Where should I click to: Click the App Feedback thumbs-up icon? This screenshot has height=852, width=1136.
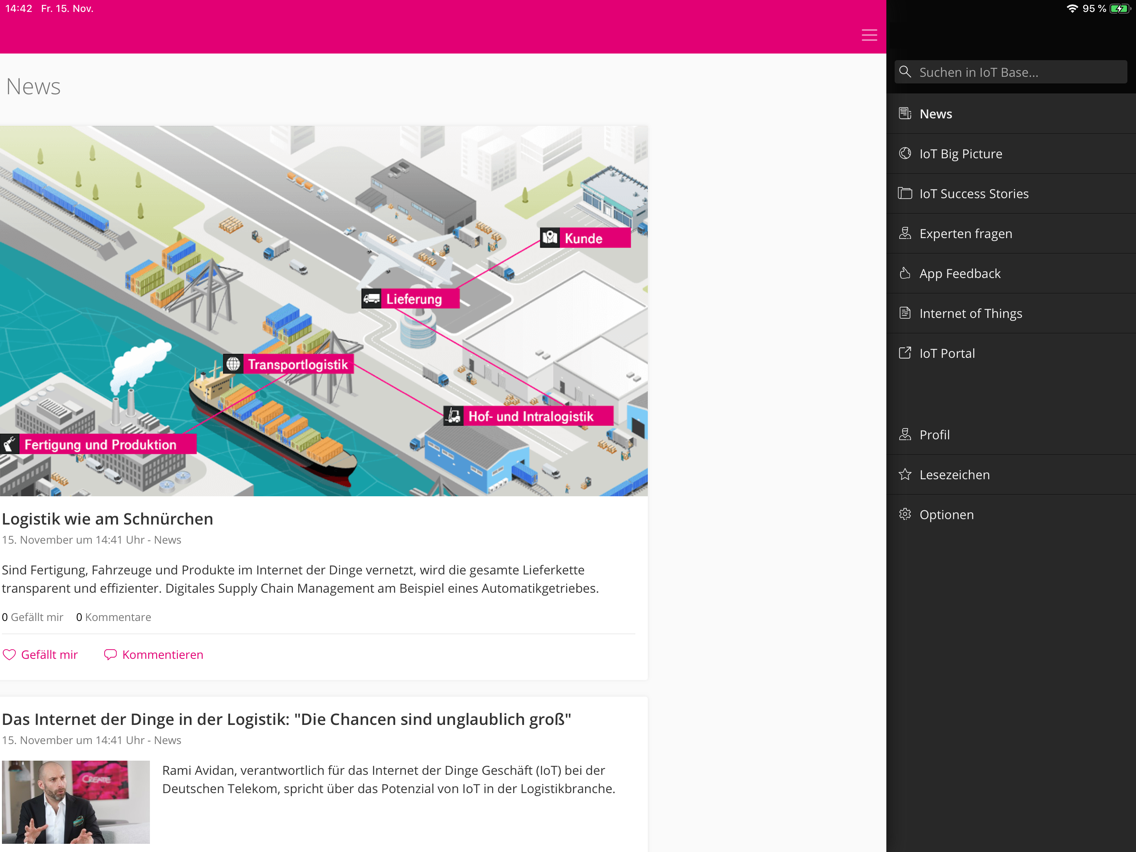click(905, 272)
